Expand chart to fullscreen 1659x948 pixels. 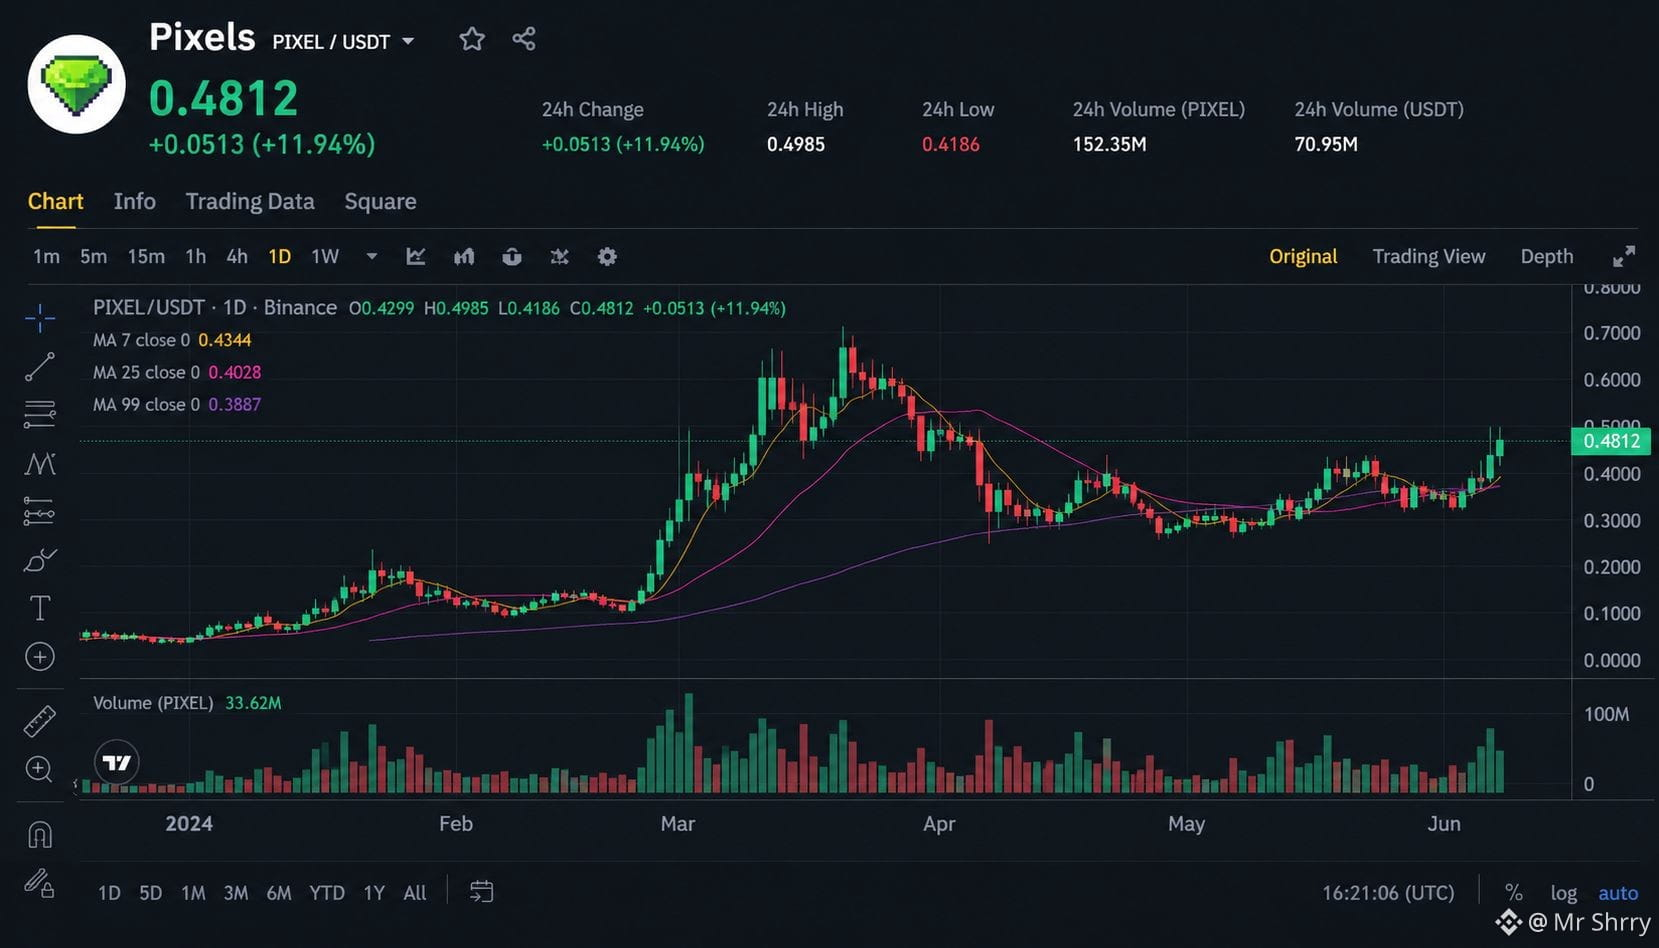1624,257
